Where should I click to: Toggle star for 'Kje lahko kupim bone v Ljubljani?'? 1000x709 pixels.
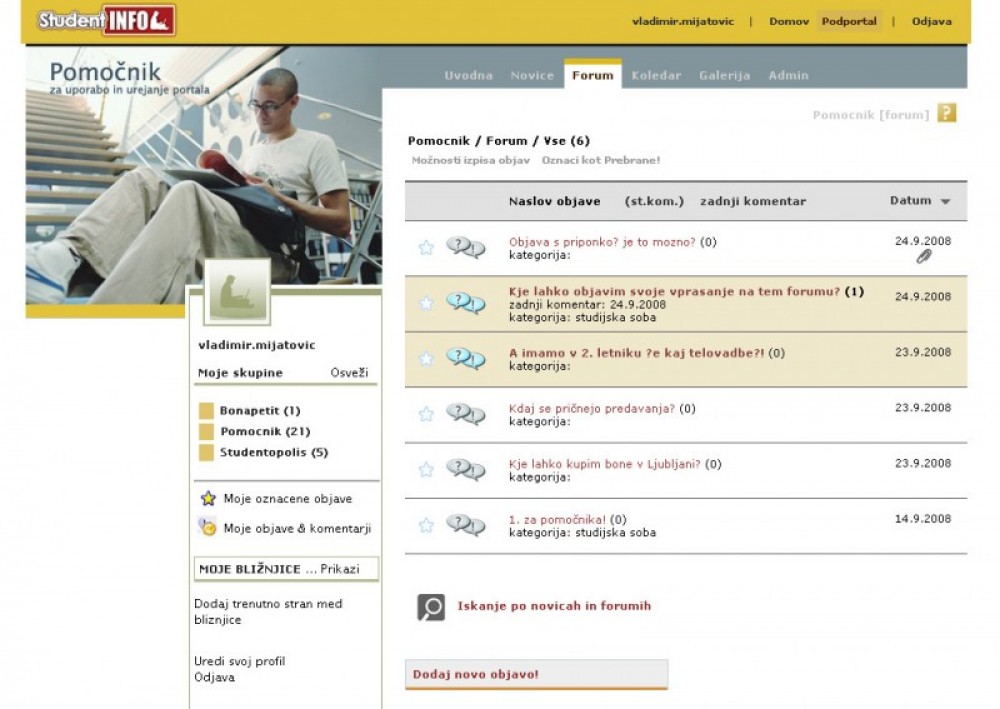(x=426, y=469)
